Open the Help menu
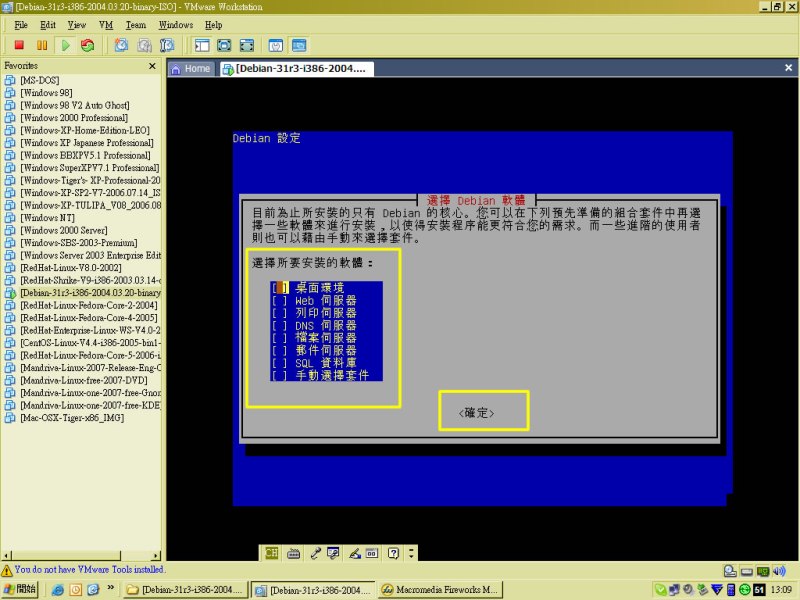This screenshot has width=800, height=600. click(214, 25)
